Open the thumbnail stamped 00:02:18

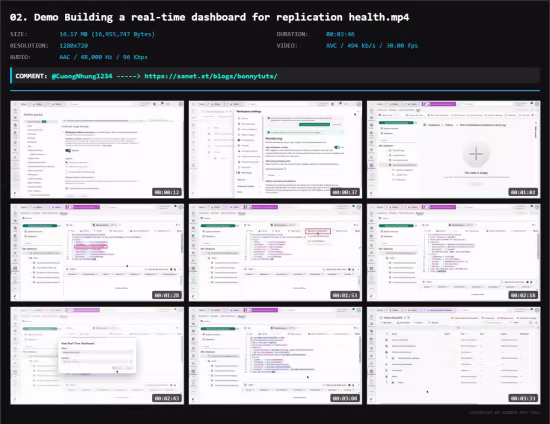tap(454, 253)
